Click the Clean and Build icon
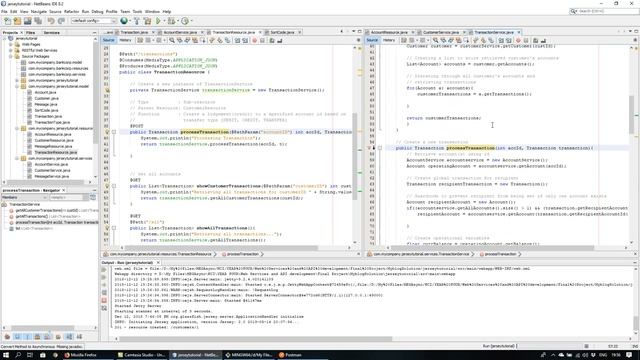The image size is (640, 360). click(147, 21)
